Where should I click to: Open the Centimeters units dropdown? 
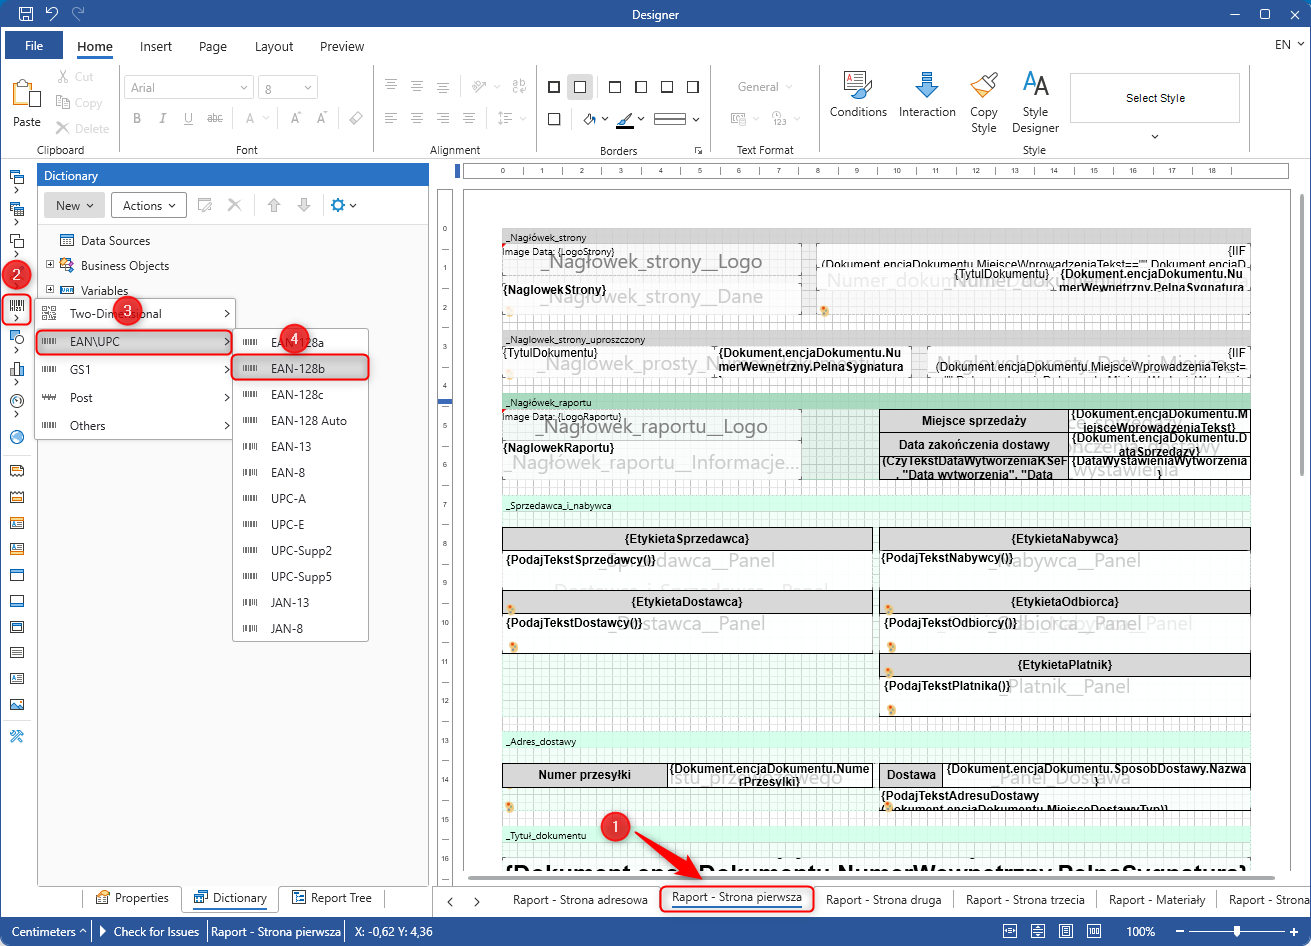[x=47, y=931]
